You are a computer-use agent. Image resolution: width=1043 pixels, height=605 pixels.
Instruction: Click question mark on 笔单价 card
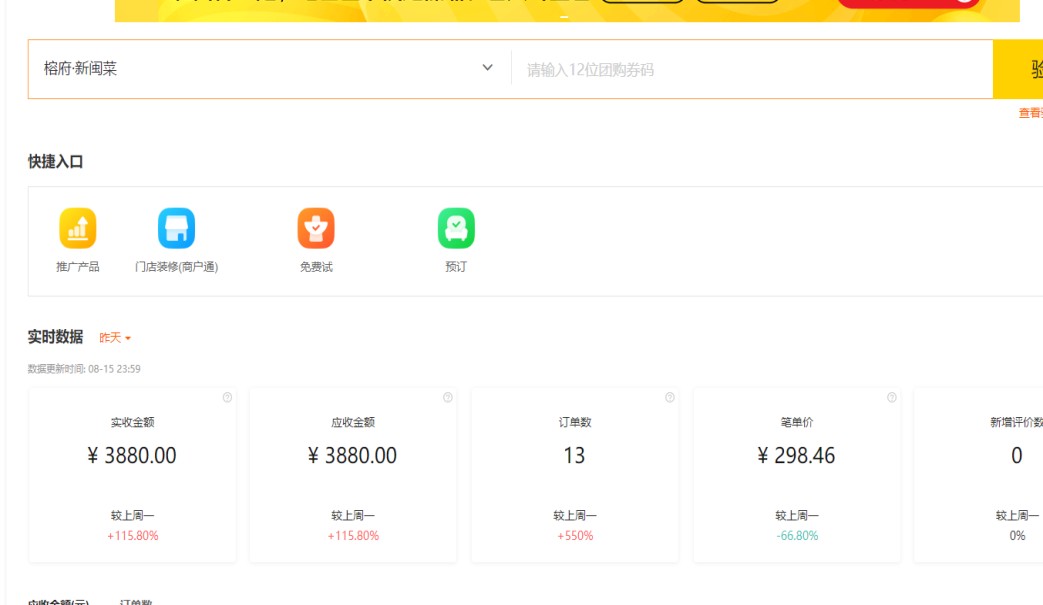[x=891, y=398]
